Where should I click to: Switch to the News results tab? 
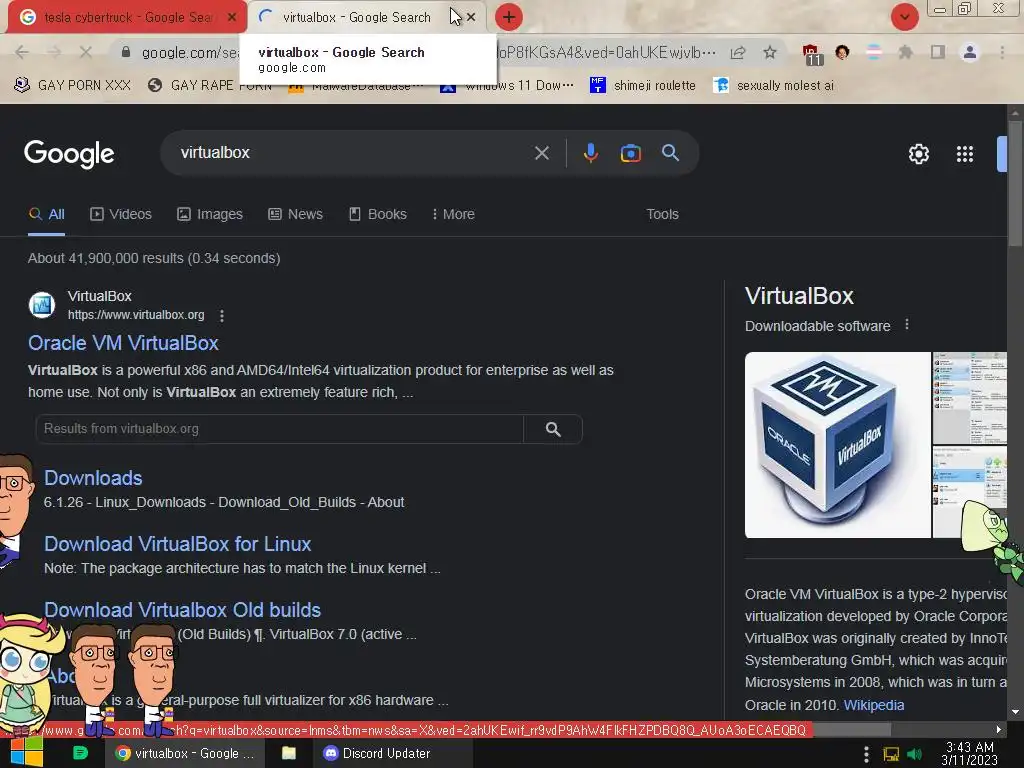coord(295,214)
